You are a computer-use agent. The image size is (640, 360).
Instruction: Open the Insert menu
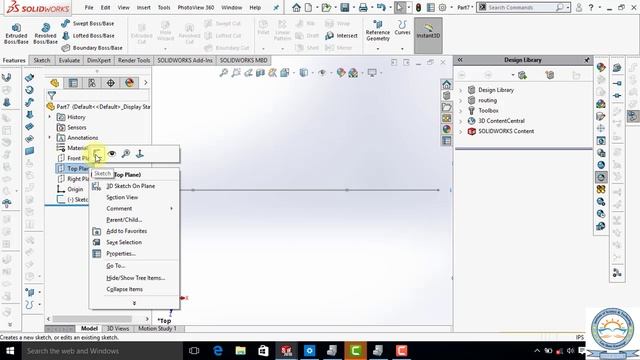[x=144, y=7]
